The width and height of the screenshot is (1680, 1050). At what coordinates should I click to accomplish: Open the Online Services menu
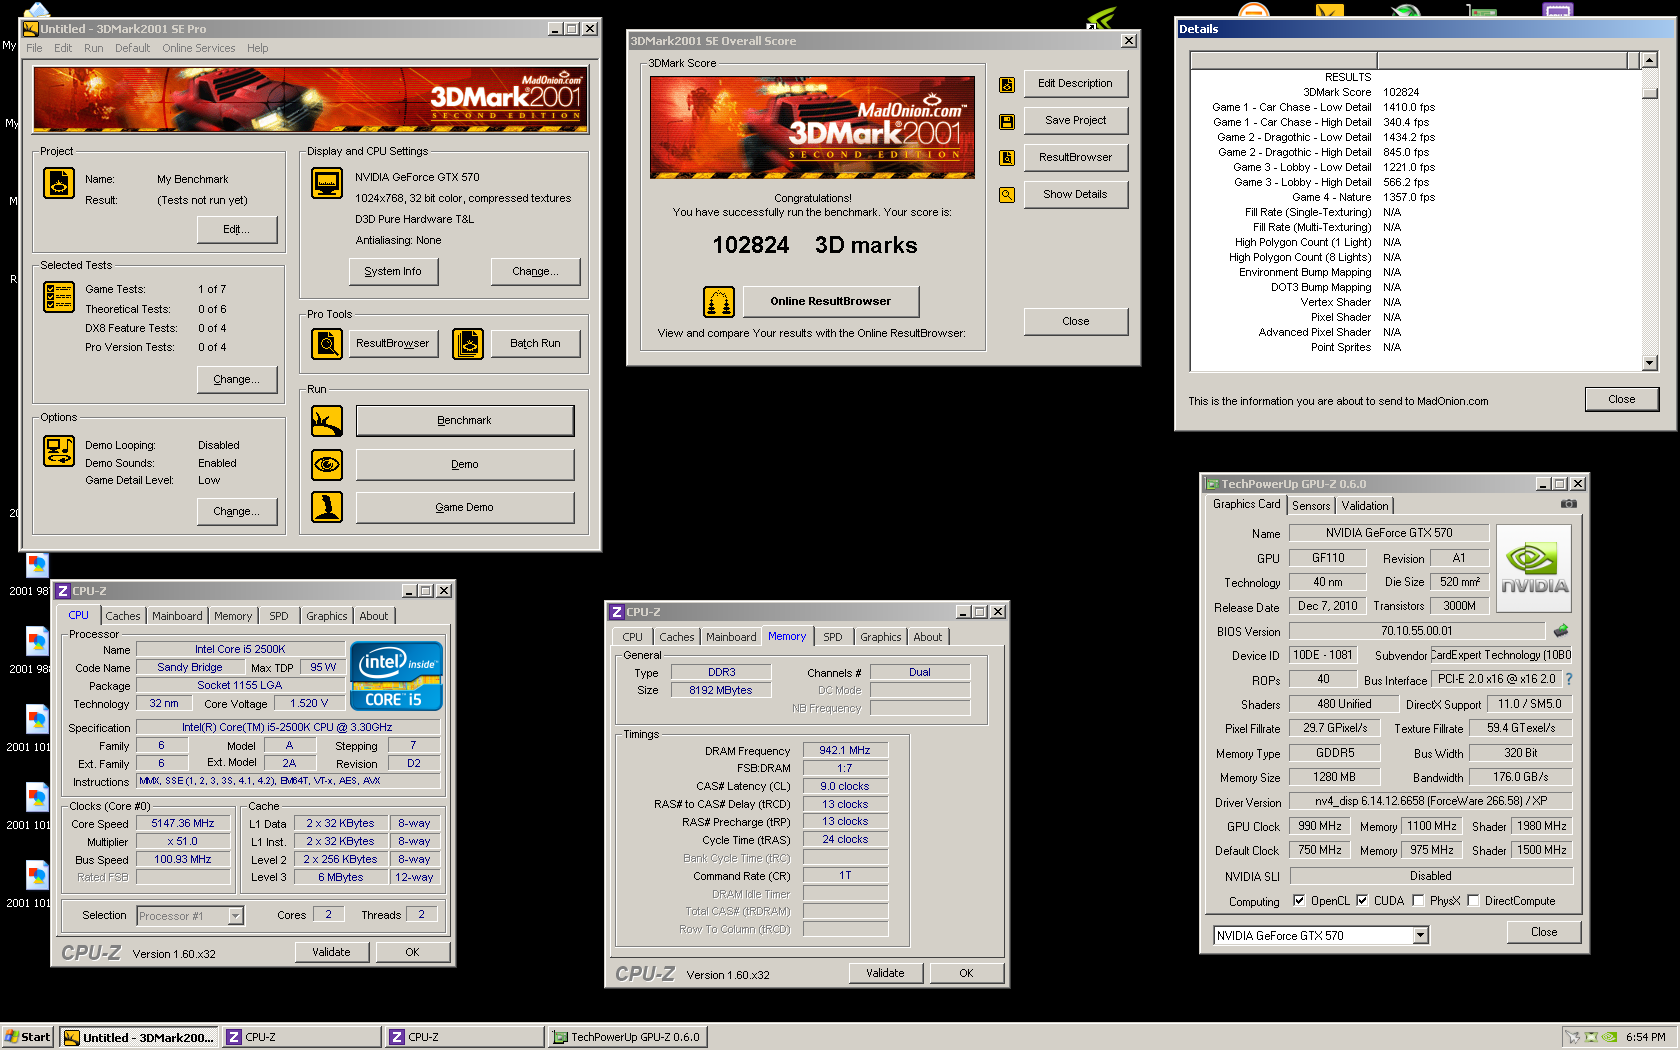click(x=199, y=48)
